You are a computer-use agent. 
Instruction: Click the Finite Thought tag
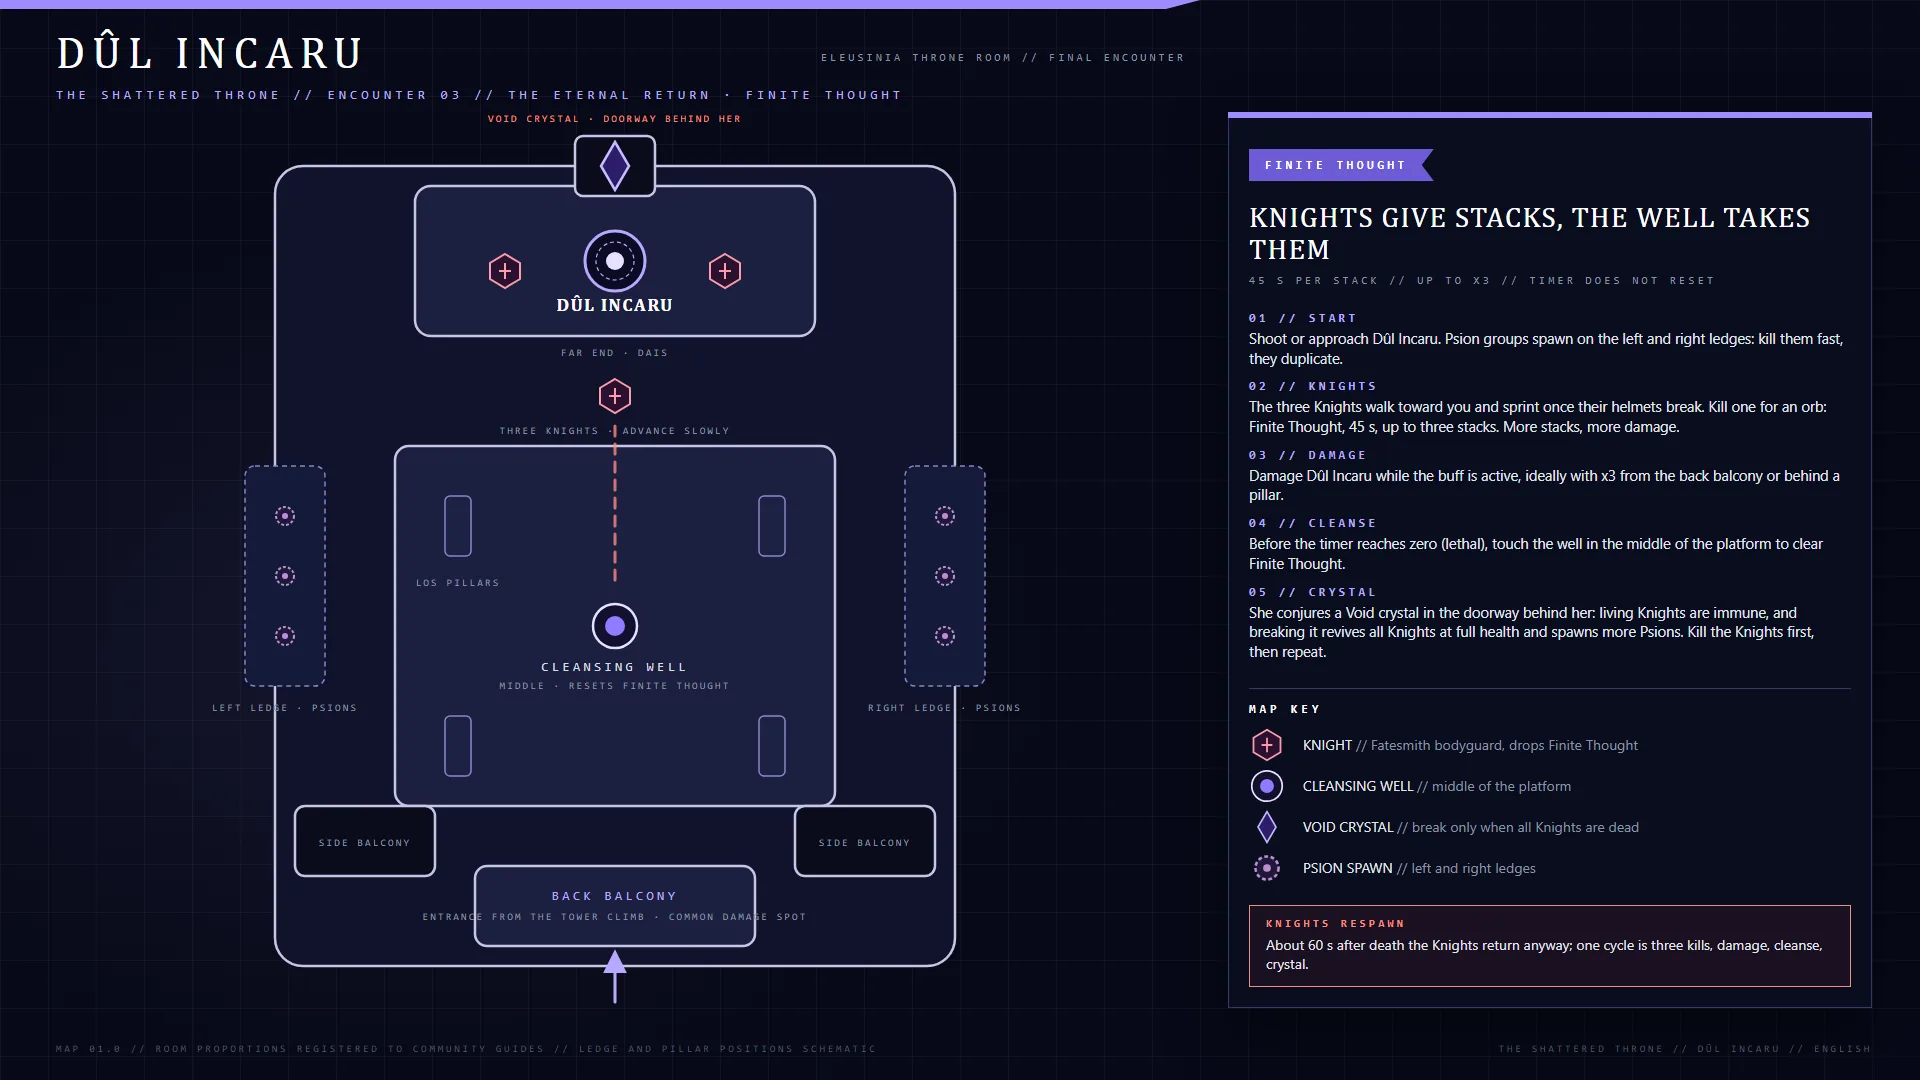pyautogui.click(x=1340, y=165)
